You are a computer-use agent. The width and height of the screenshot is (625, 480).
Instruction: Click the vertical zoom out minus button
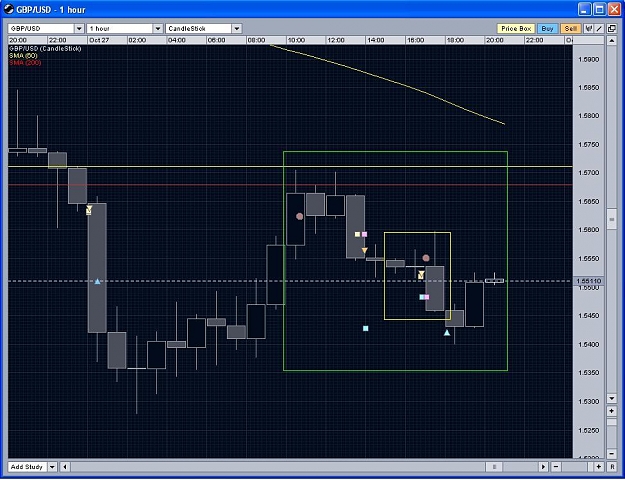(612, 454)
